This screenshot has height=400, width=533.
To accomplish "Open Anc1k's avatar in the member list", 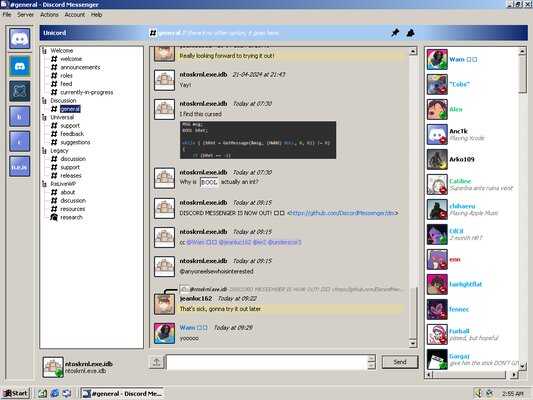I will pos(437,135).
